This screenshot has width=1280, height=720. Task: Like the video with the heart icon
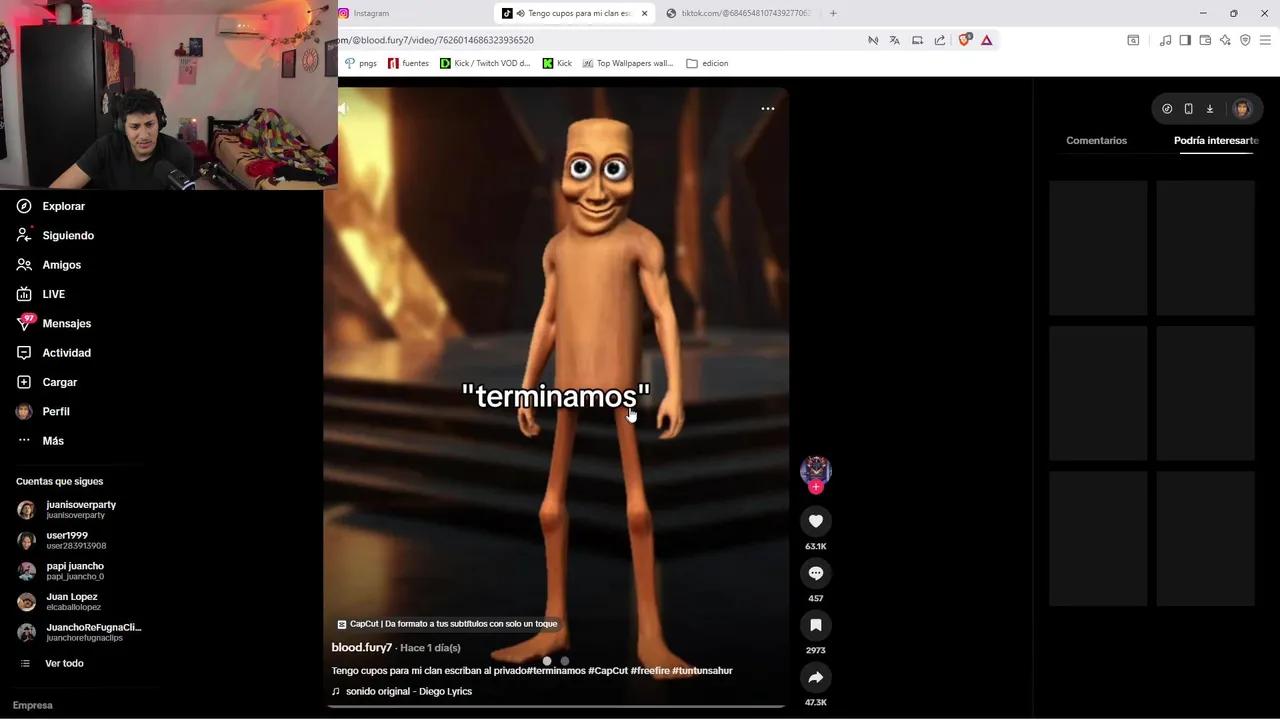[815, 520]
